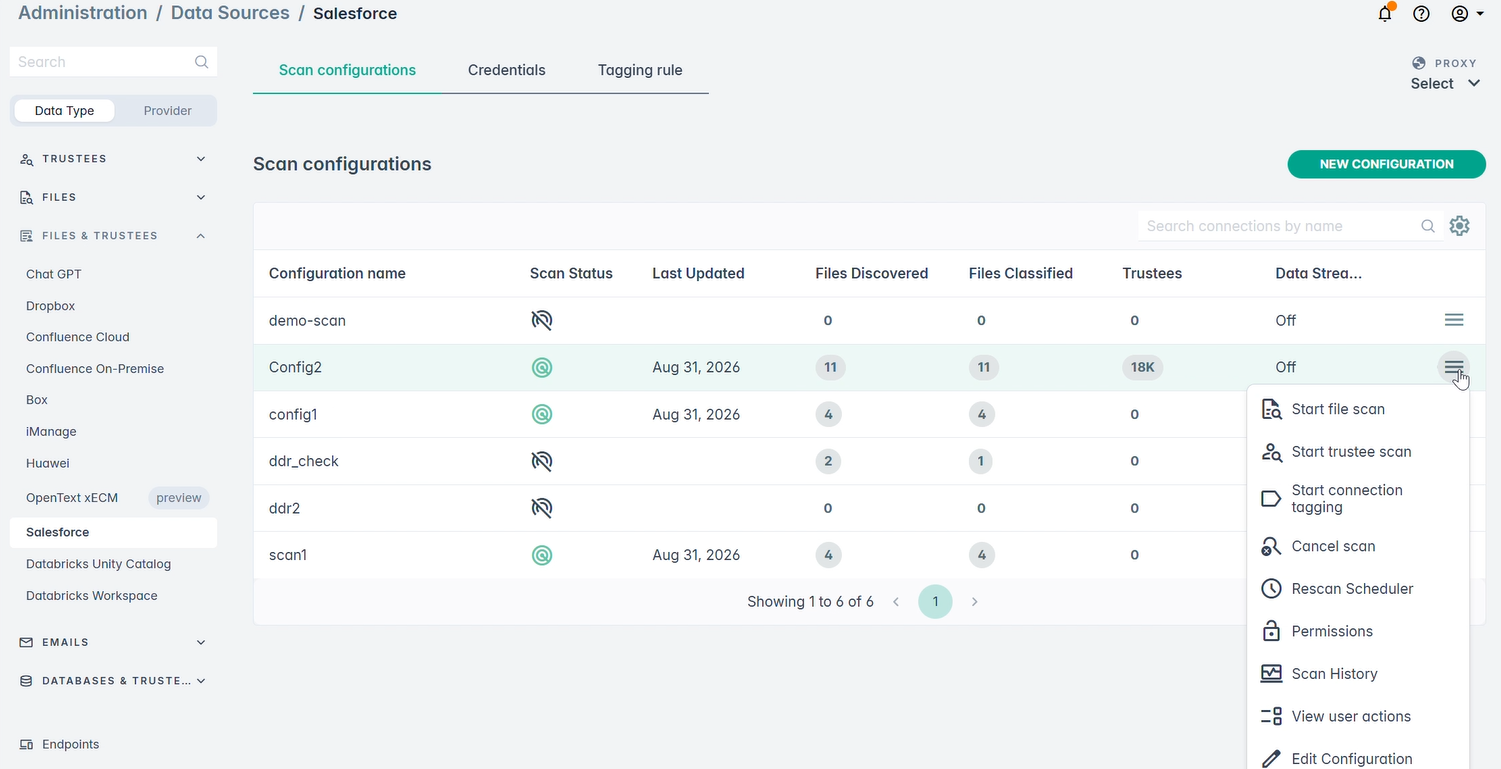Collapse the Files & Trustees section

[113, 236]
